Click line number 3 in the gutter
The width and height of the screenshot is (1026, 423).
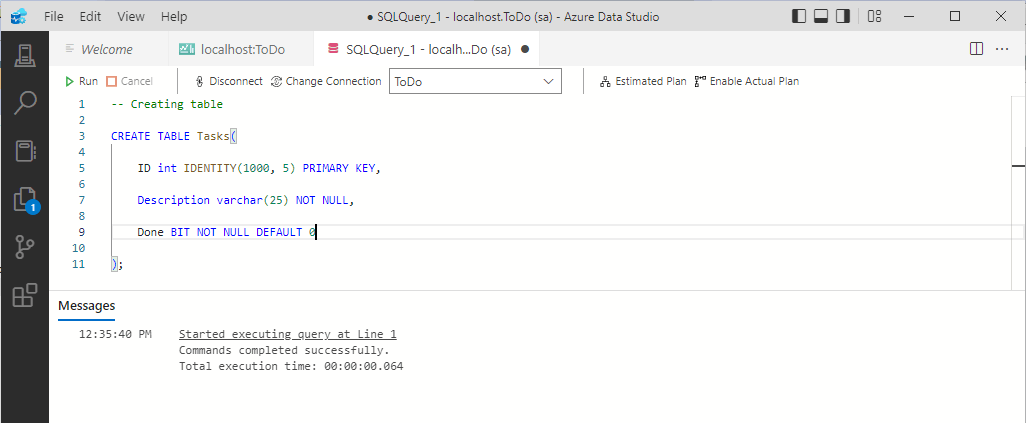pyautogui.click(x=81, y=136)
